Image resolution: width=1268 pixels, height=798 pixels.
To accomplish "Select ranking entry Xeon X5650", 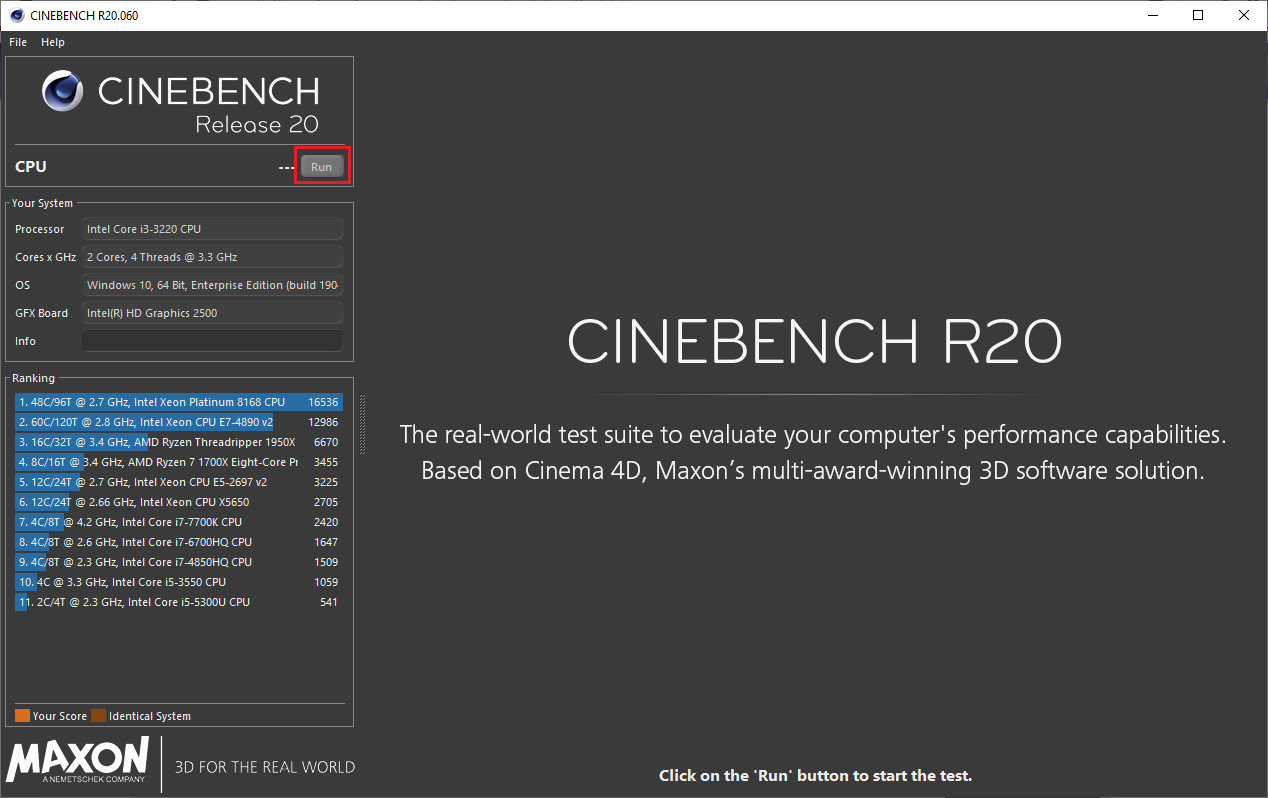I will (x=179, y=502).
